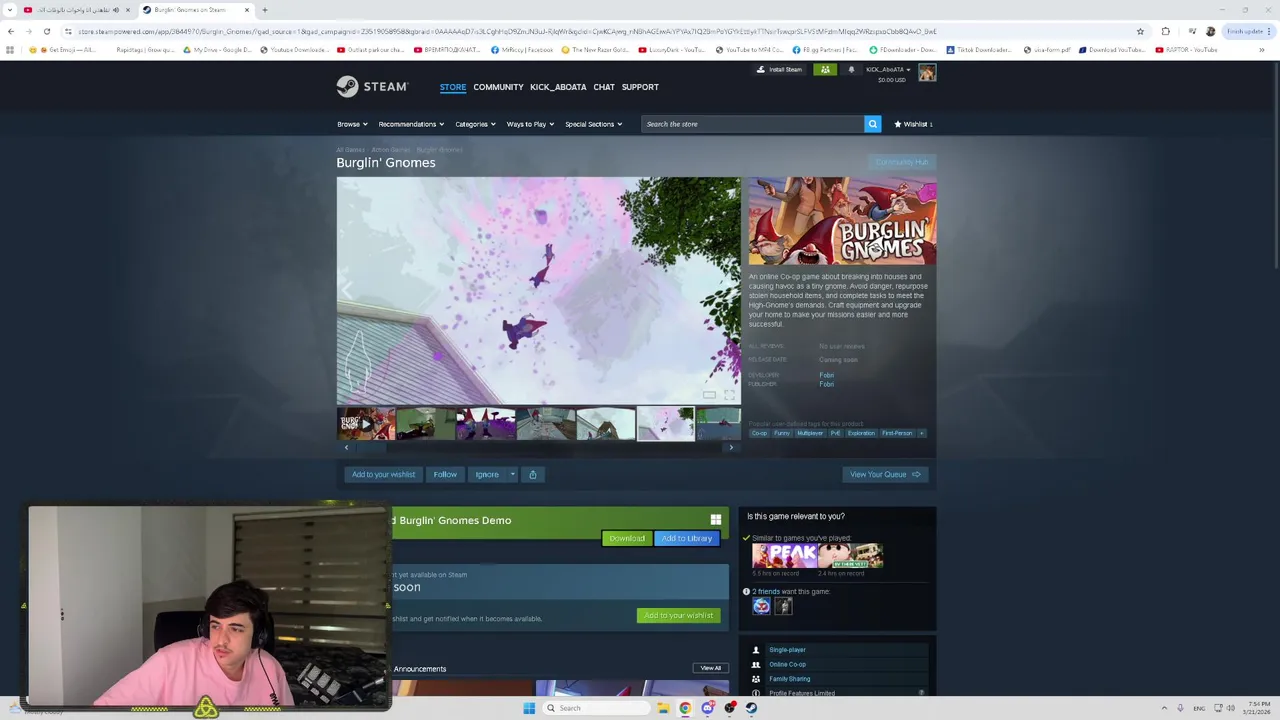Click the Install Steam button

pos(779,70)
